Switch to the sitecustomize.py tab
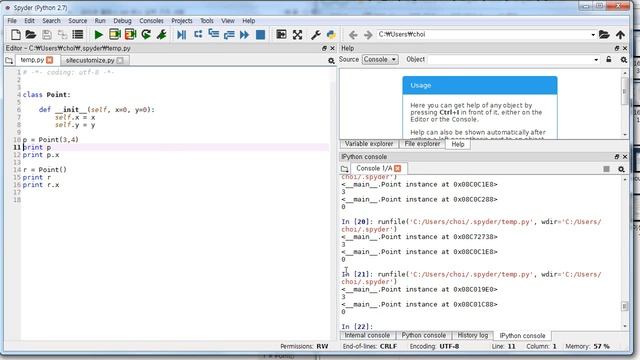 tap(90, 60)
